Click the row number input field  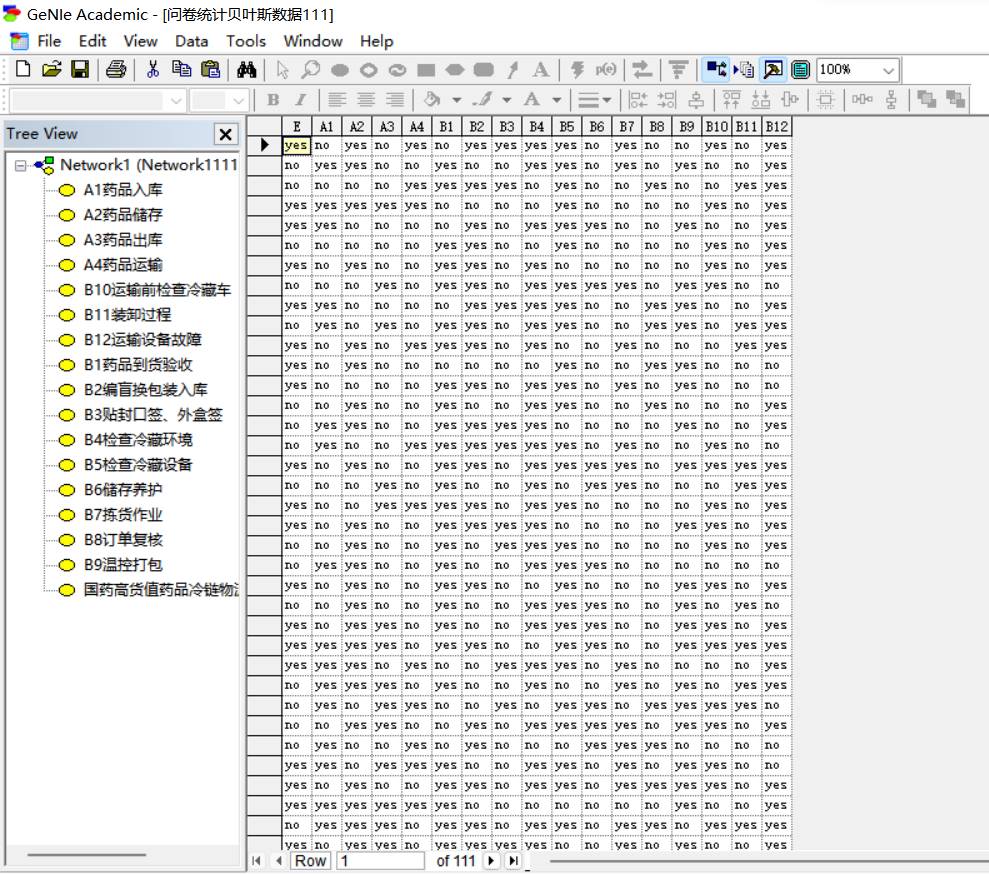pyautogui.click(x=379, y=860)
